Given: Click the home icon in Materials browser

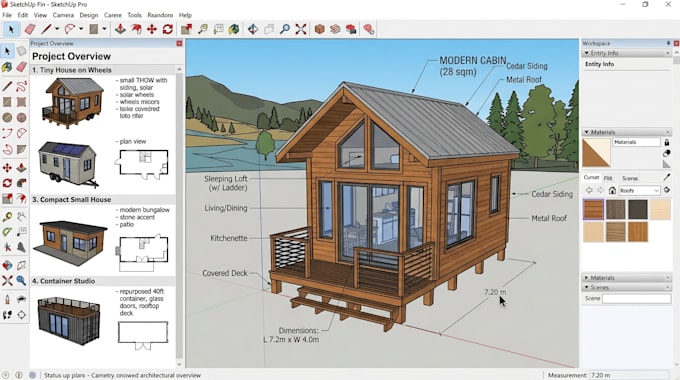Looking at the screenshot, I should pos(612,190).
